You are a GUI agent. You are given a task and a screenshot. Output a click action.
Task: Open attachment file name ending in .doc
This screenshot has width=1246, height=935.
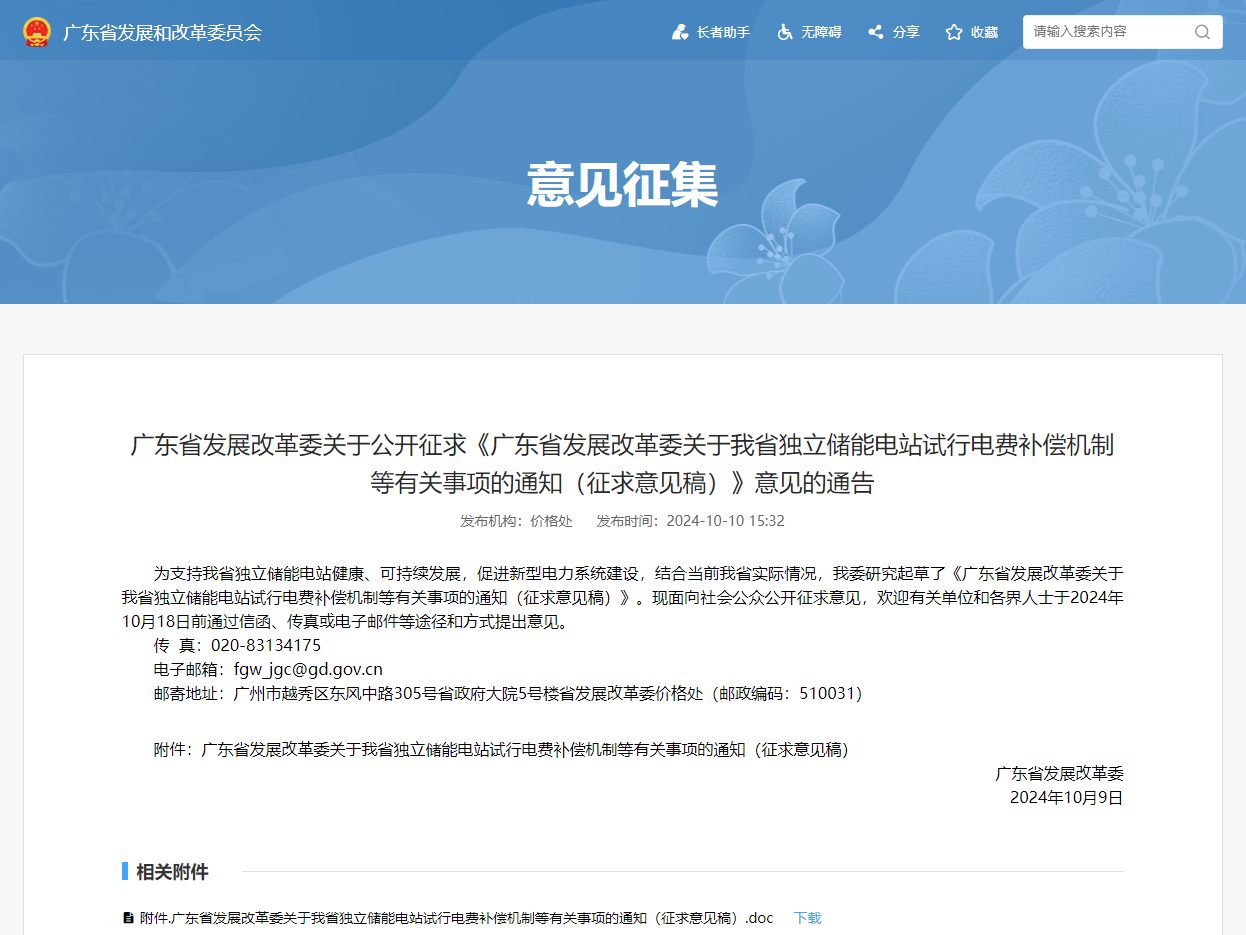[x=457, y=918]
